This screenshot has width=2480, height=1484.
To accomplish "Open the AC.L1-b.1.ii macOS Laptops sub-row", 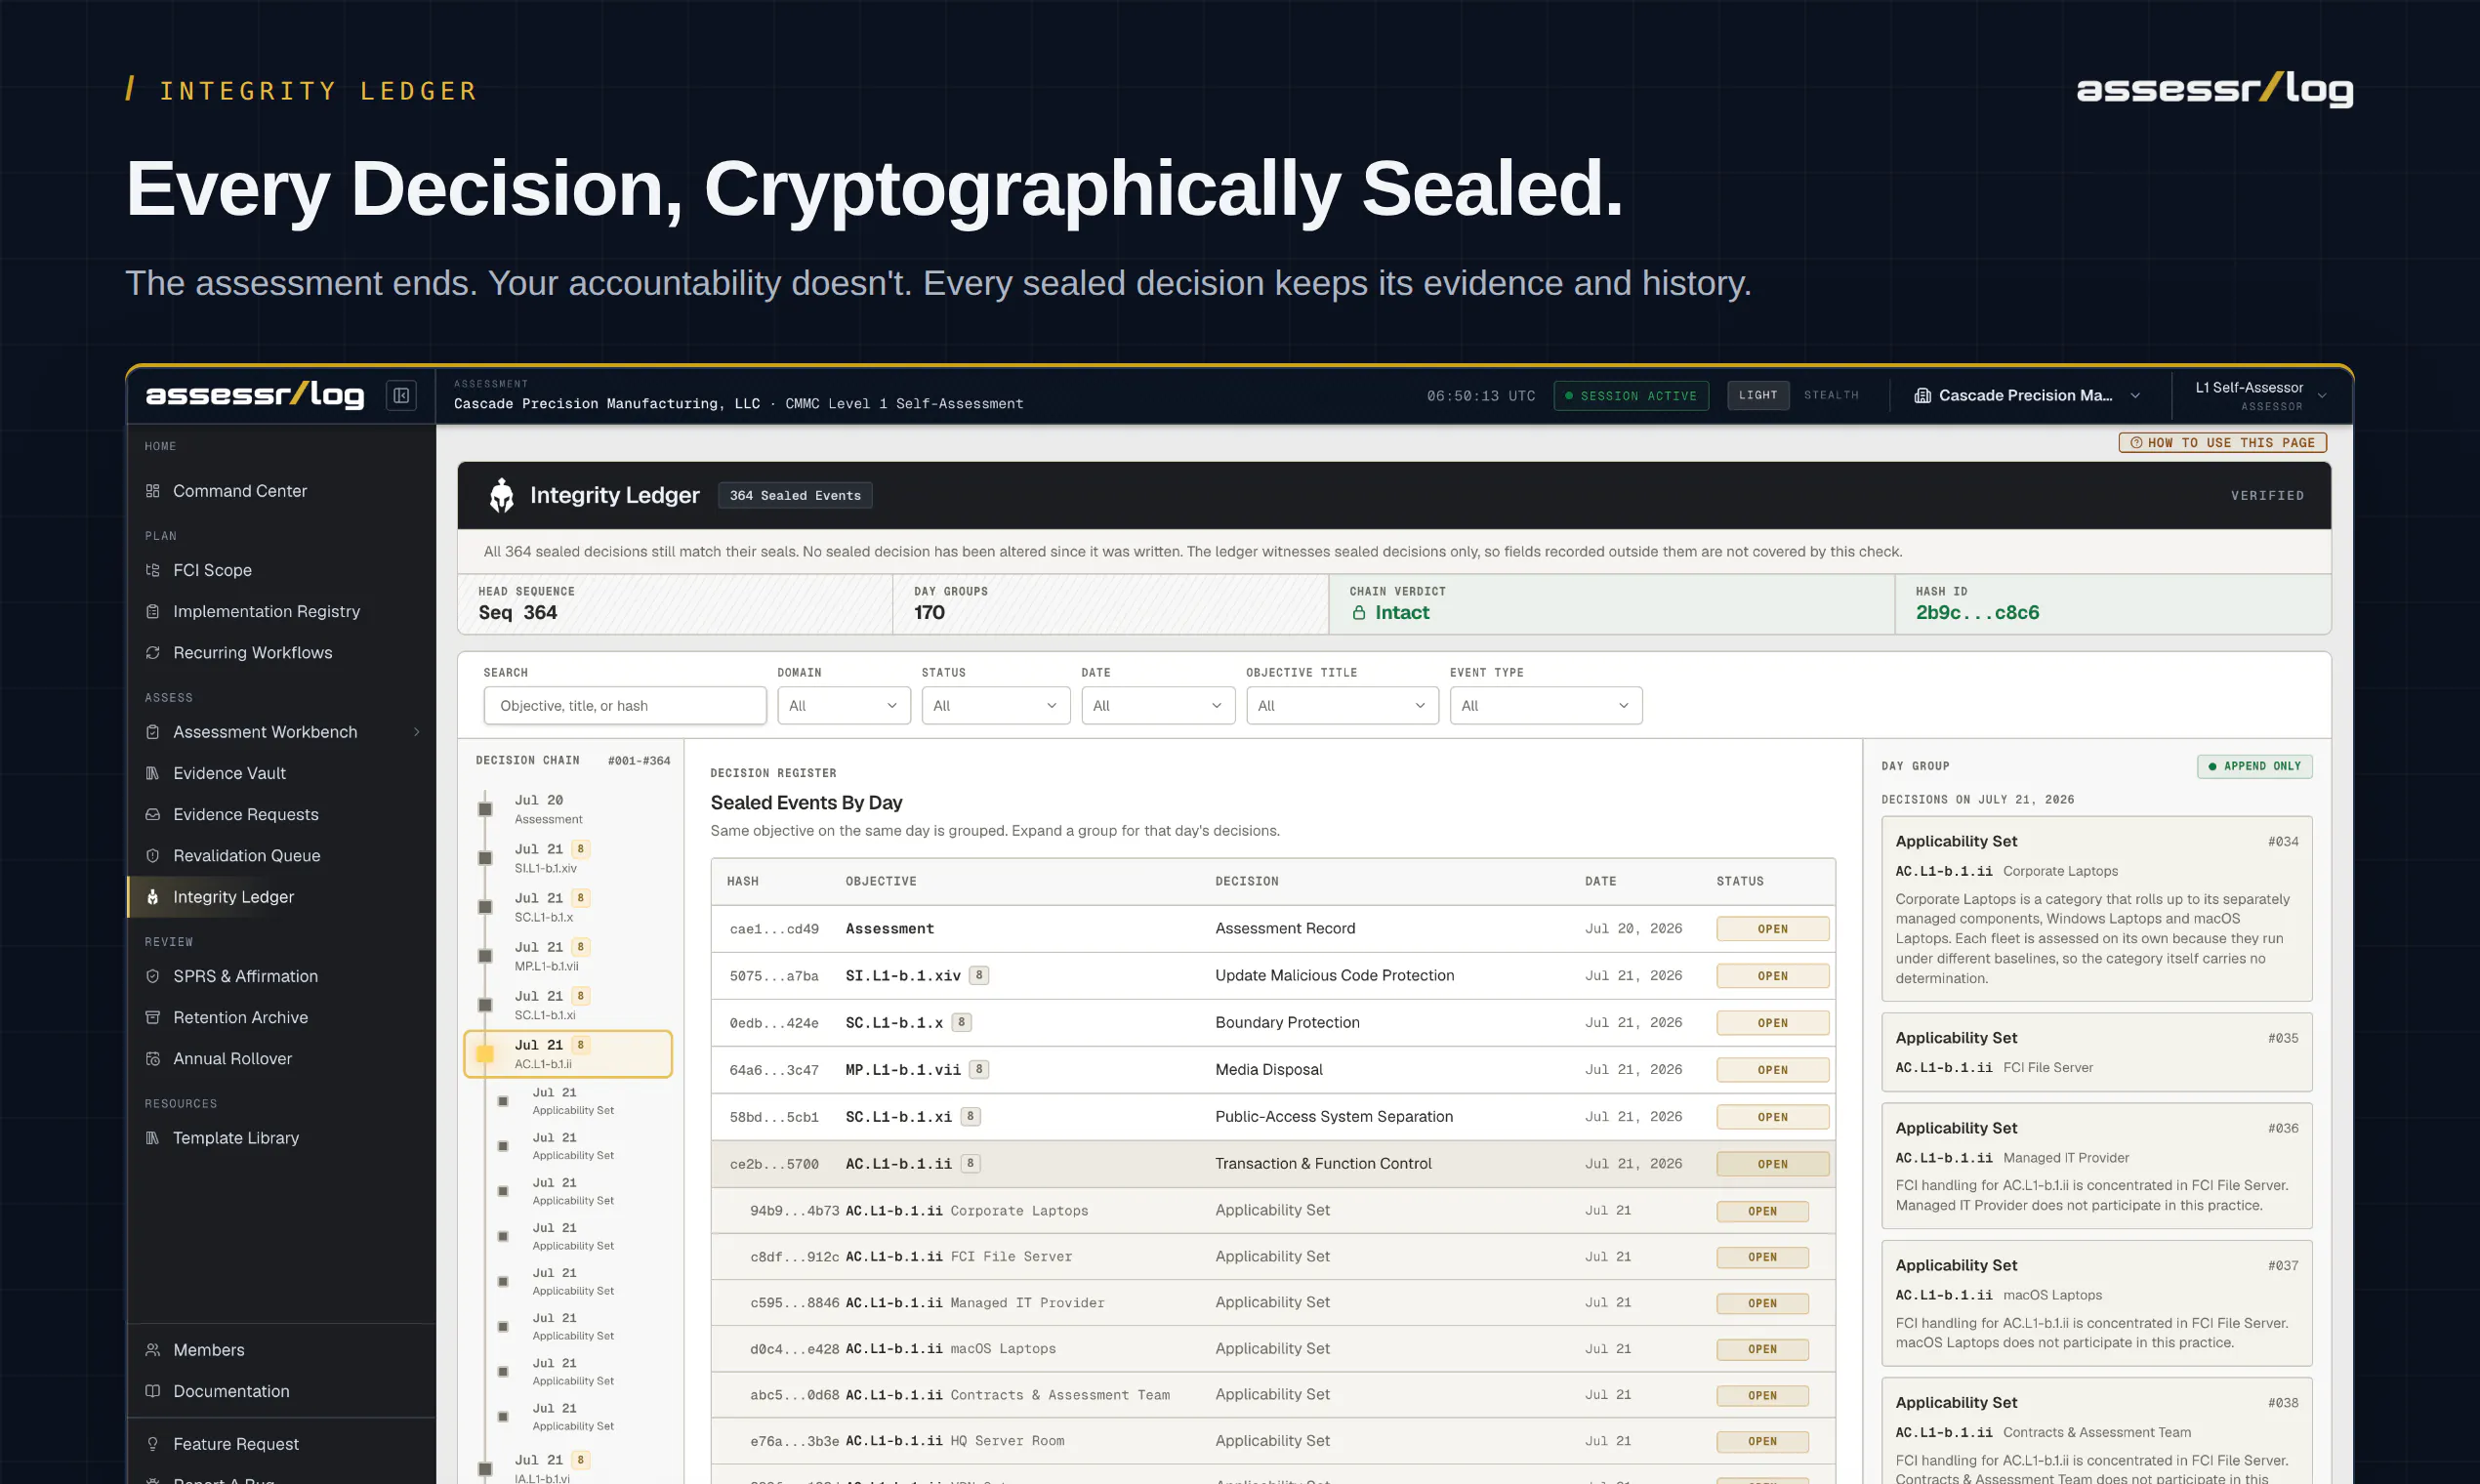I will [1273, 1349].
